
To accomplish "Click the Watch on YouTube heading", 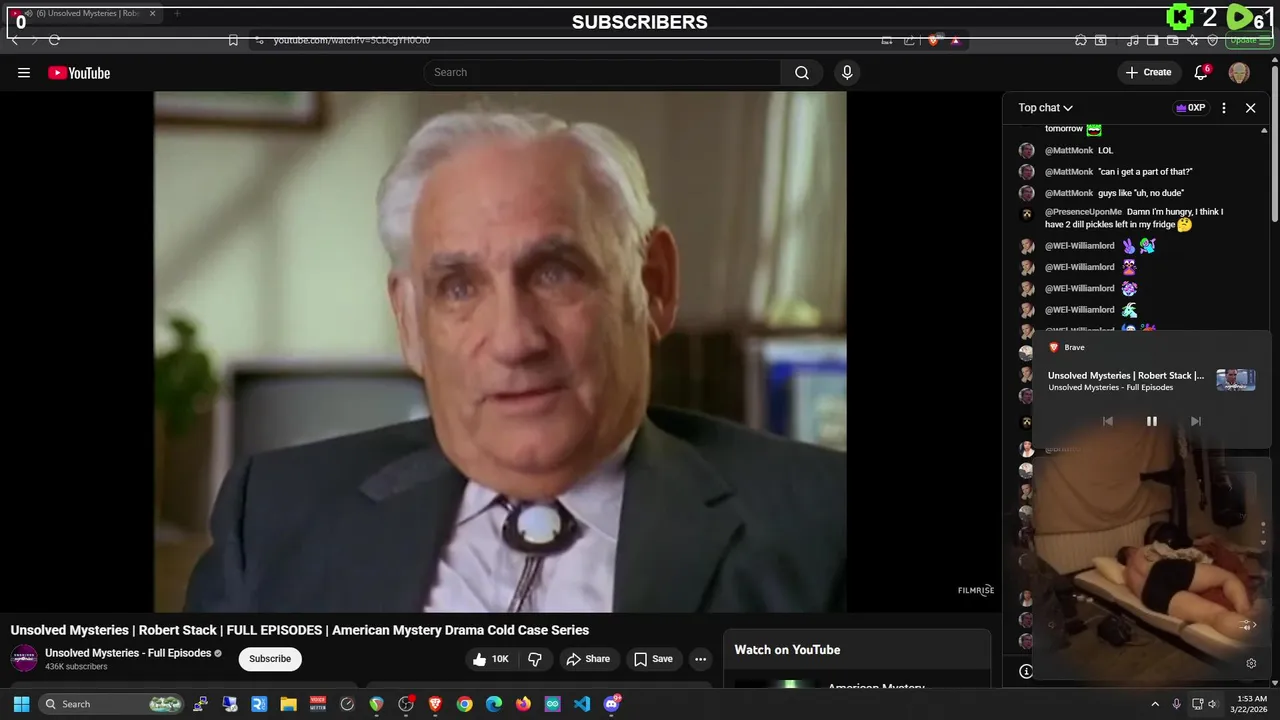I will [787, 650].
